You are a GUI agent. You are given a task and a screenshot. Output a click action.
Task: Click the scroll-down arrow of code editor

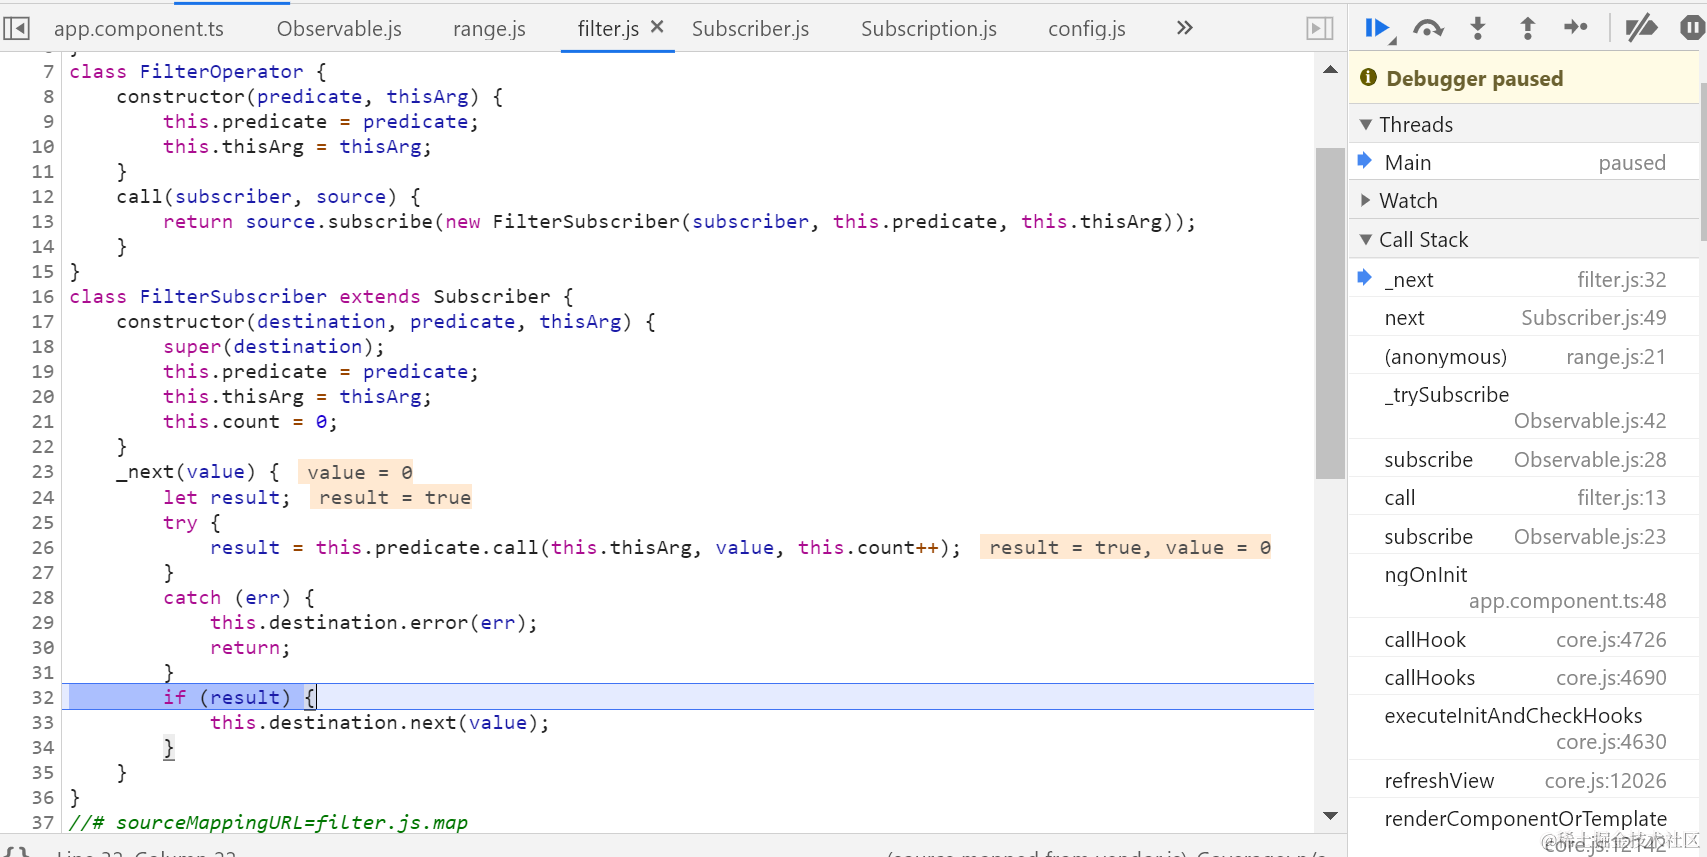coord(1330,816)
